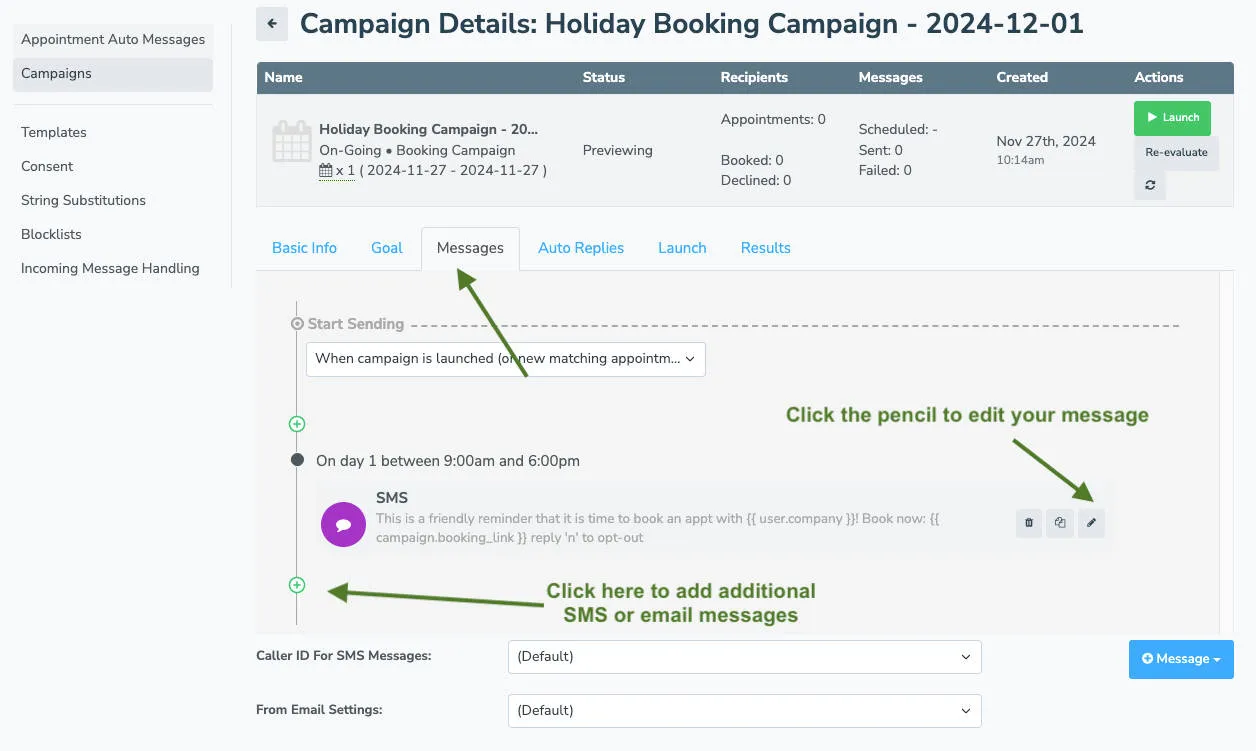Click the purple SMS chat bubble icon
The height and width of the screenshot is (751, 1256).
[343, 524]
